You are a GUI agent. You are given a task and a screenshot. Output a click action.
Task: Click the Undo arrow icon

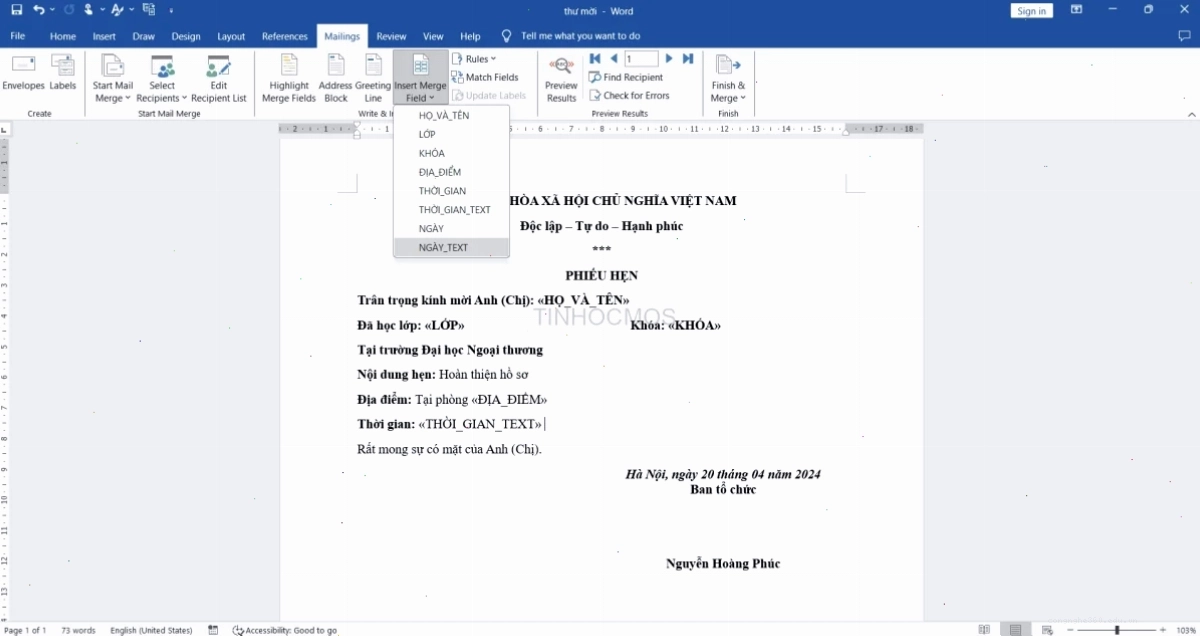[38, 10]
